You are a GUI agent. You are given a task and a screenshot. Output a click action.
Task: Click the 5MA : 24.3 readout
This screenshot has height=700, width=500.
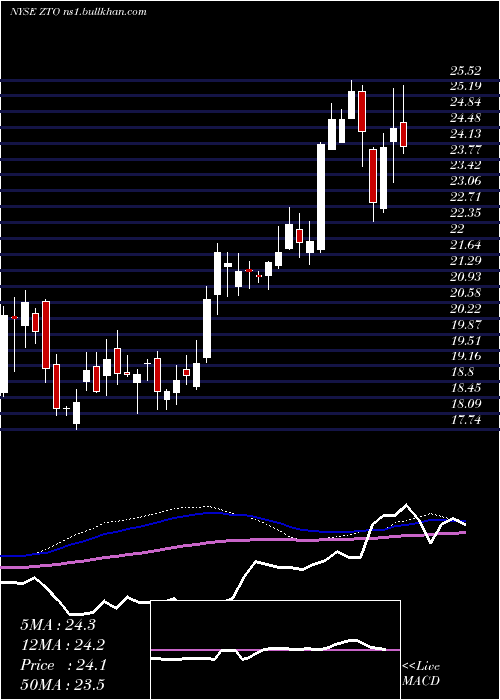click(58, 625)
